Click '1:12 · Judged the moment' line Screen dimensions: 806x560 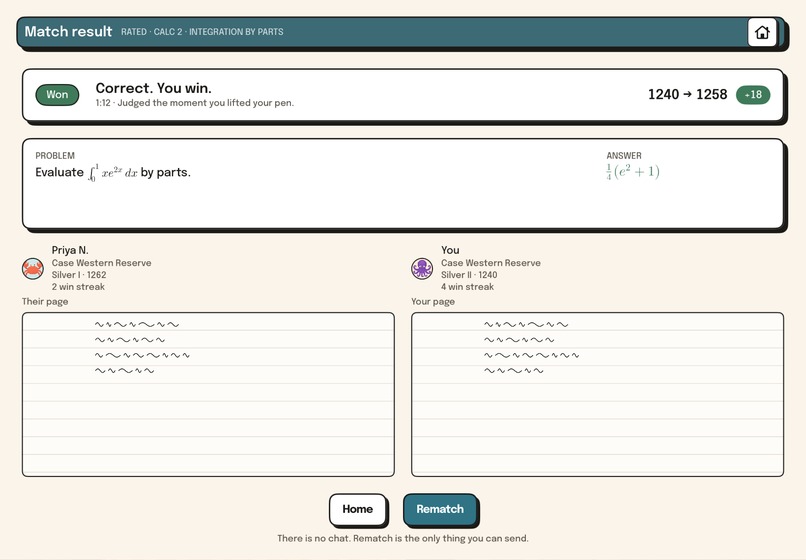(195, 103)
